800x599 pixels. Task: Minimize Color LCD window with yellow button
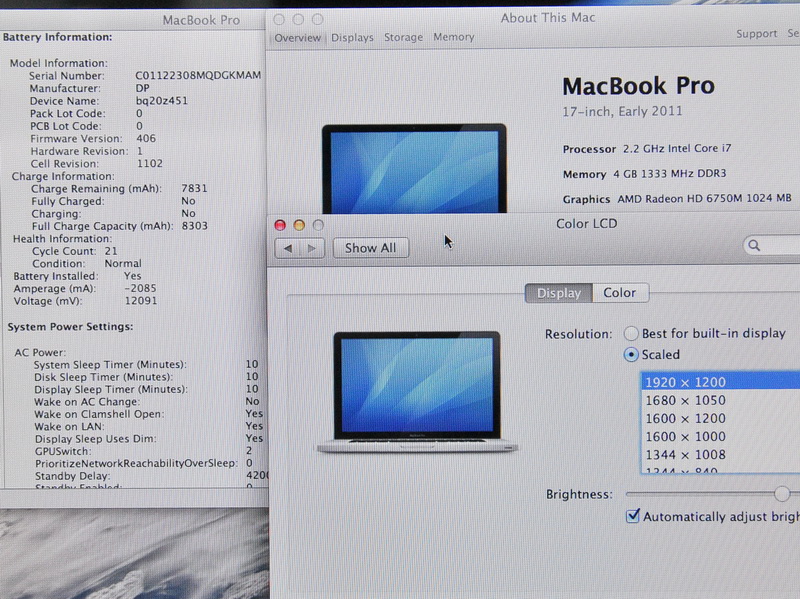(299, 225)
